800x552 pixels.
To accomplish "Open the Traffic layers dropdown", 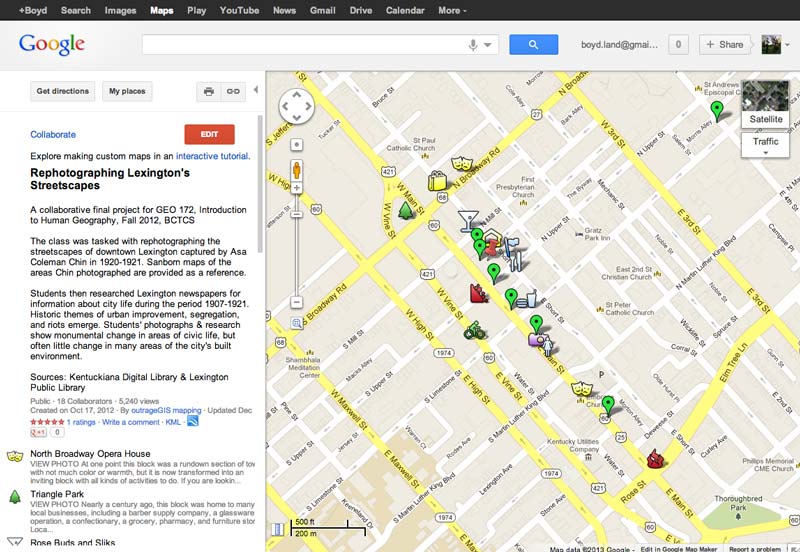I will [765, 145].
